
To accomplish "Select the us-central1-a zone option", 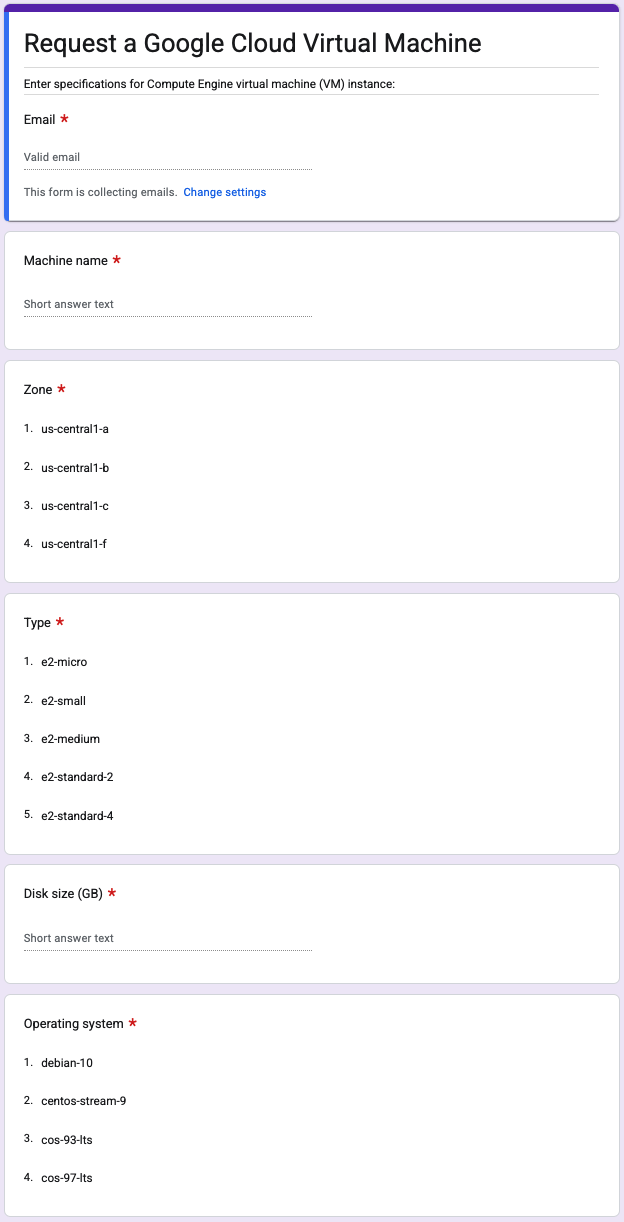I will [x=74, y=429].
